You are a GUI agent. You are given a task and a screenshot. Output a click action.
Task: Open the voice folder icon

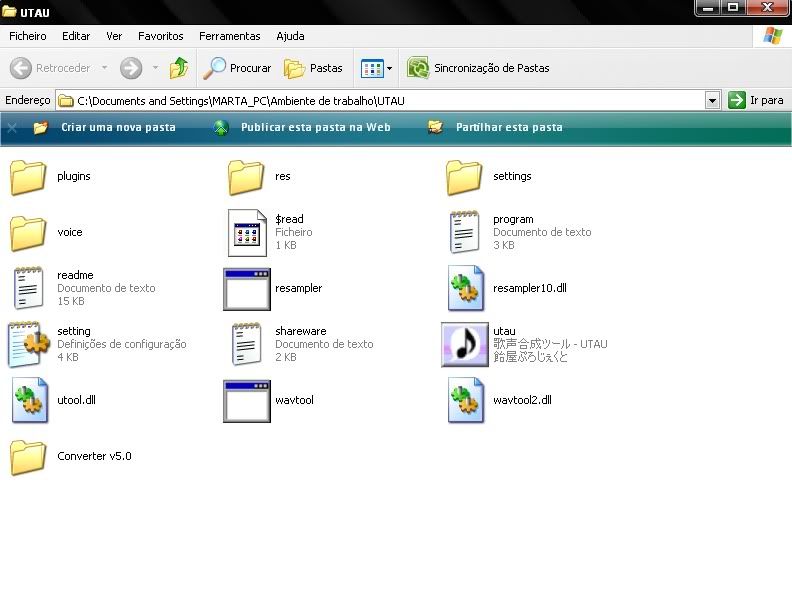click(28, 233)
